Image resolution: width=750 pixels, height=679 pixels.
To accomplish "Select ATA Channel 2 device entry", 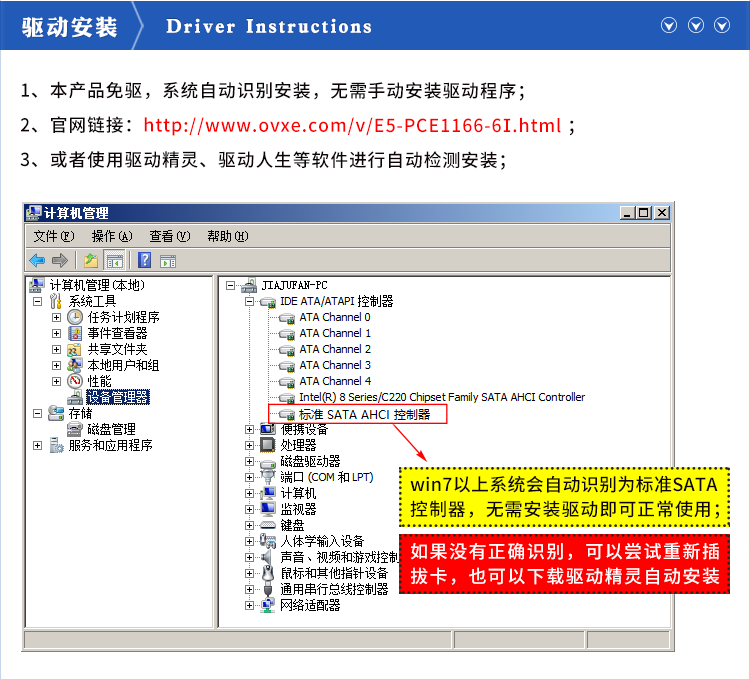I will pos(335,349).
